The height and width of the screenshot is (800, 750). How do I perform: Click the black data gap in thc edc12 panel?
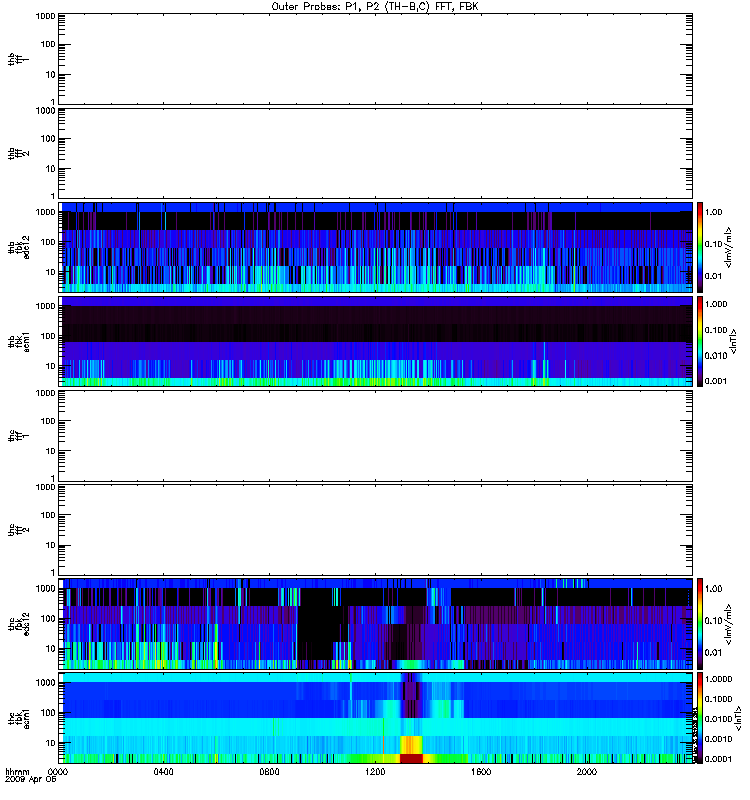click(x=318, y=623)
